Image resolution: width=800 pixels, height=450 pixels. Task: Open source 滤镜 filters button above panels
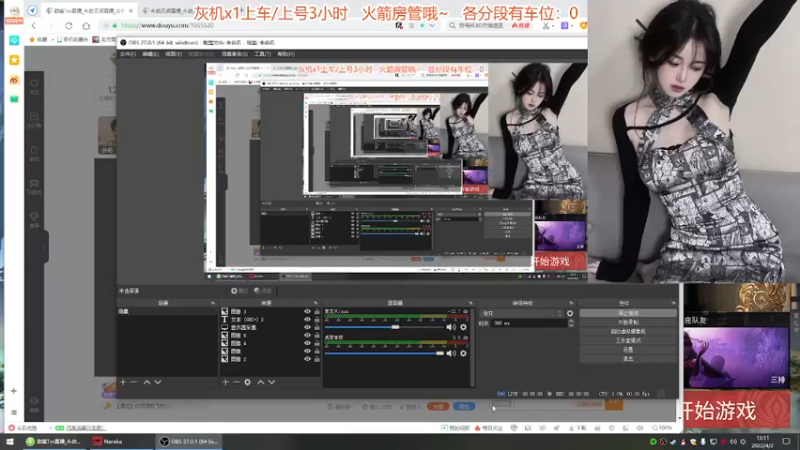[263, 291]
